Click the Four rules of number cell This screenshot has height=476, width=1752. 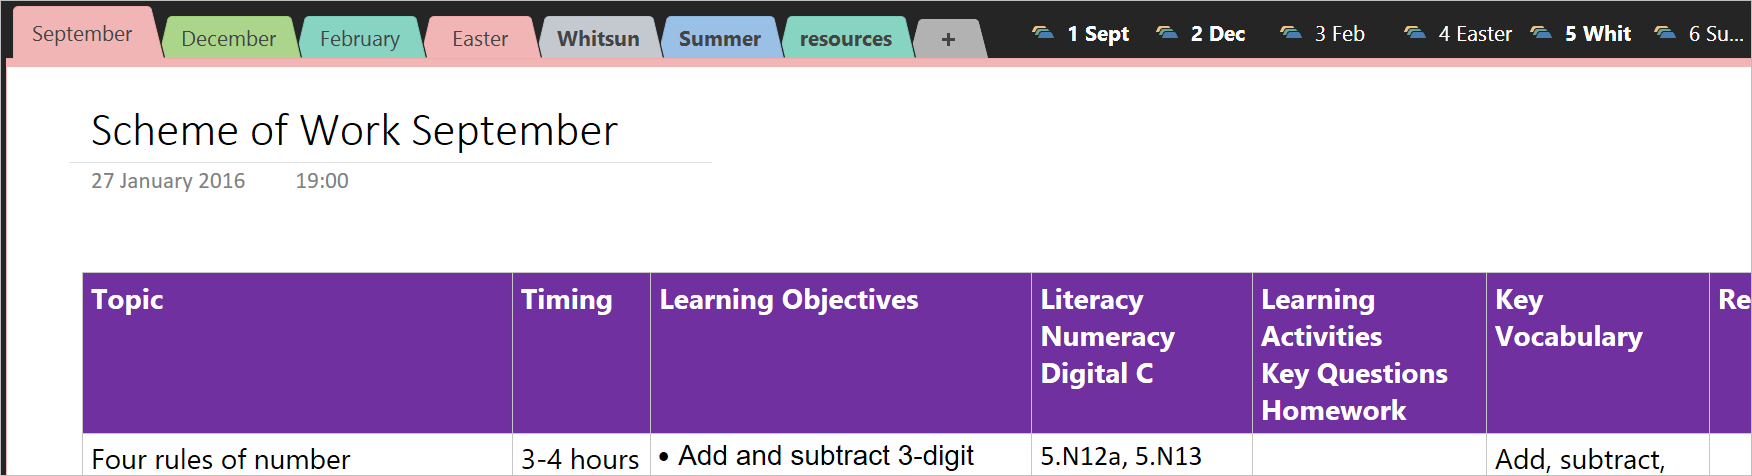point(221,459)
